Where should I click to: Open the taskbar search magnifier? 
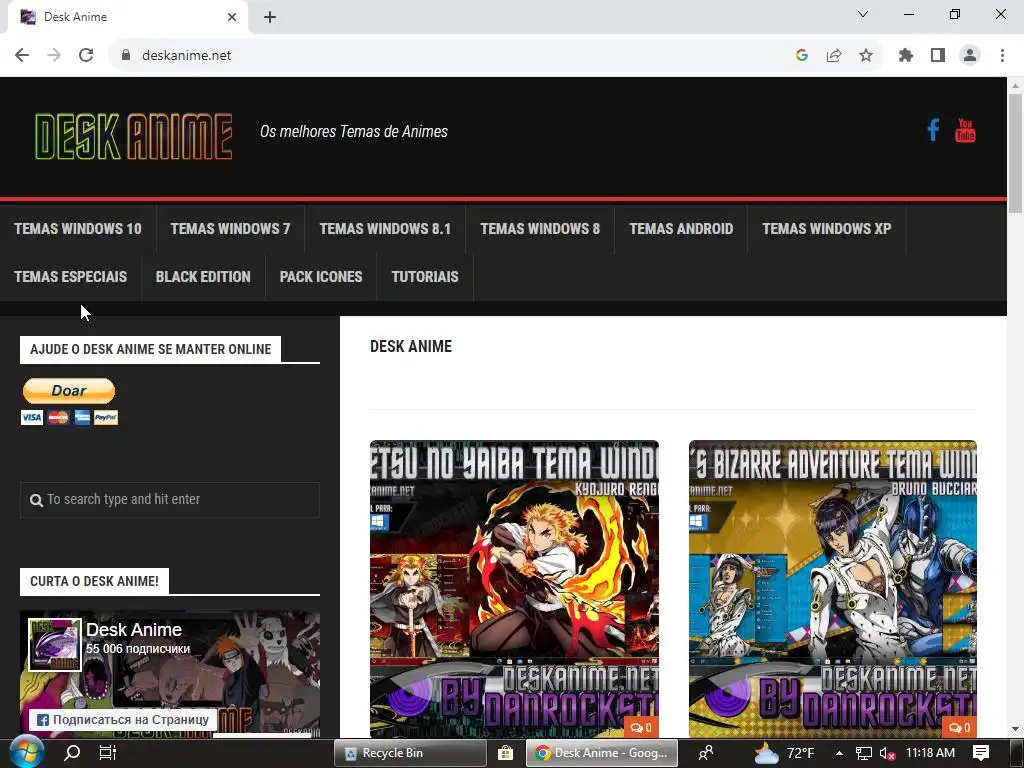(x=72, y=753)
